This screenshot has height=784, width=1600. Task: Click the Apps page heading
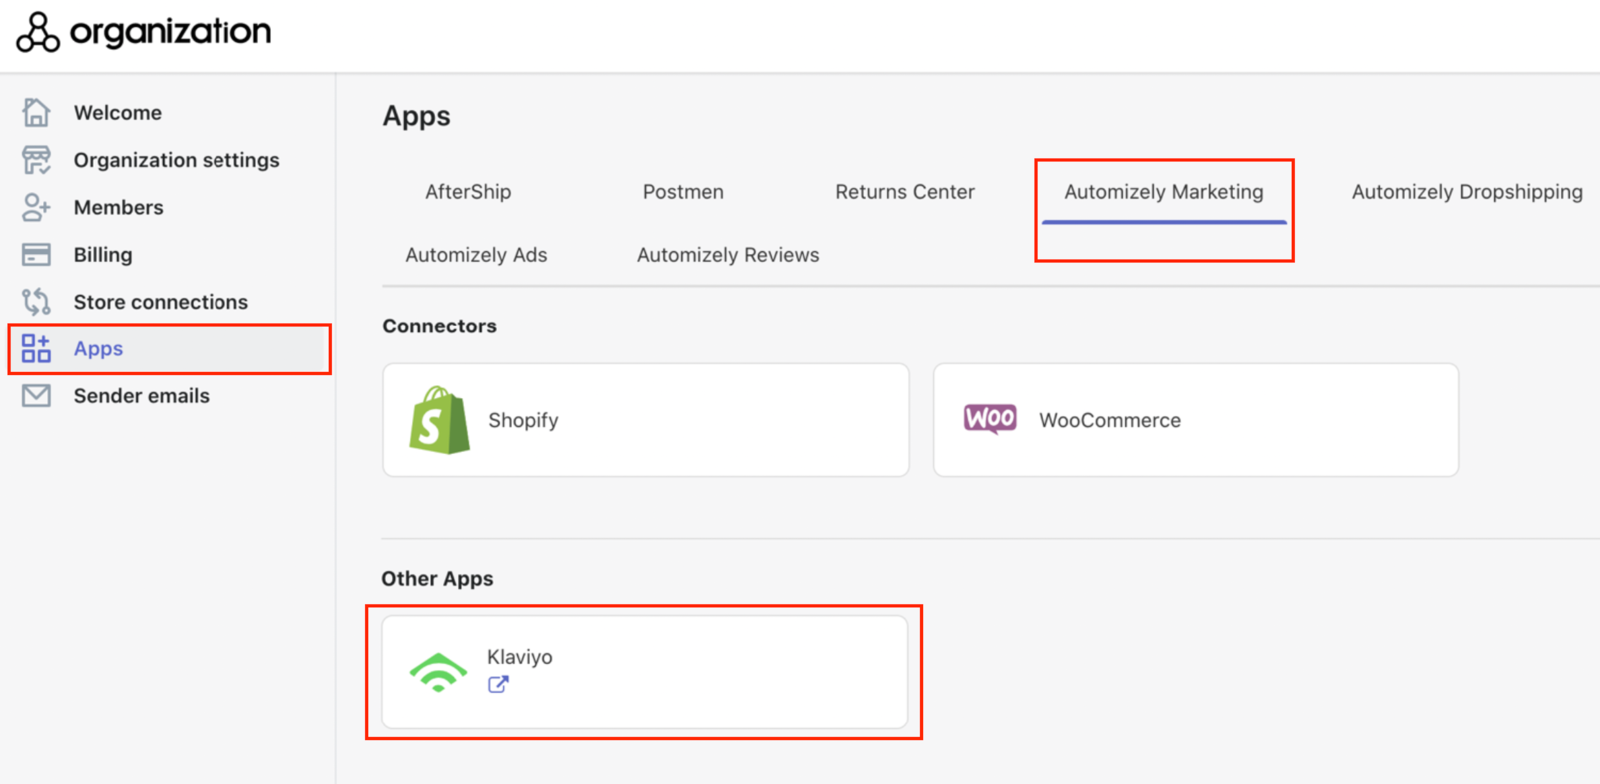(416, 117)
